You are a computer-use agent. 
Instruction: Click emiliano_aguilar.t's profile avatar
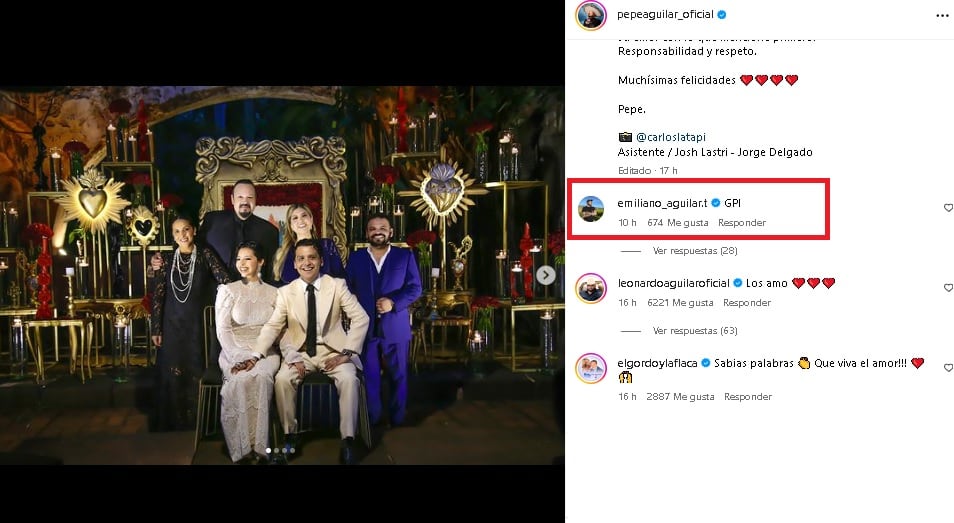click(x=591, y=209)
